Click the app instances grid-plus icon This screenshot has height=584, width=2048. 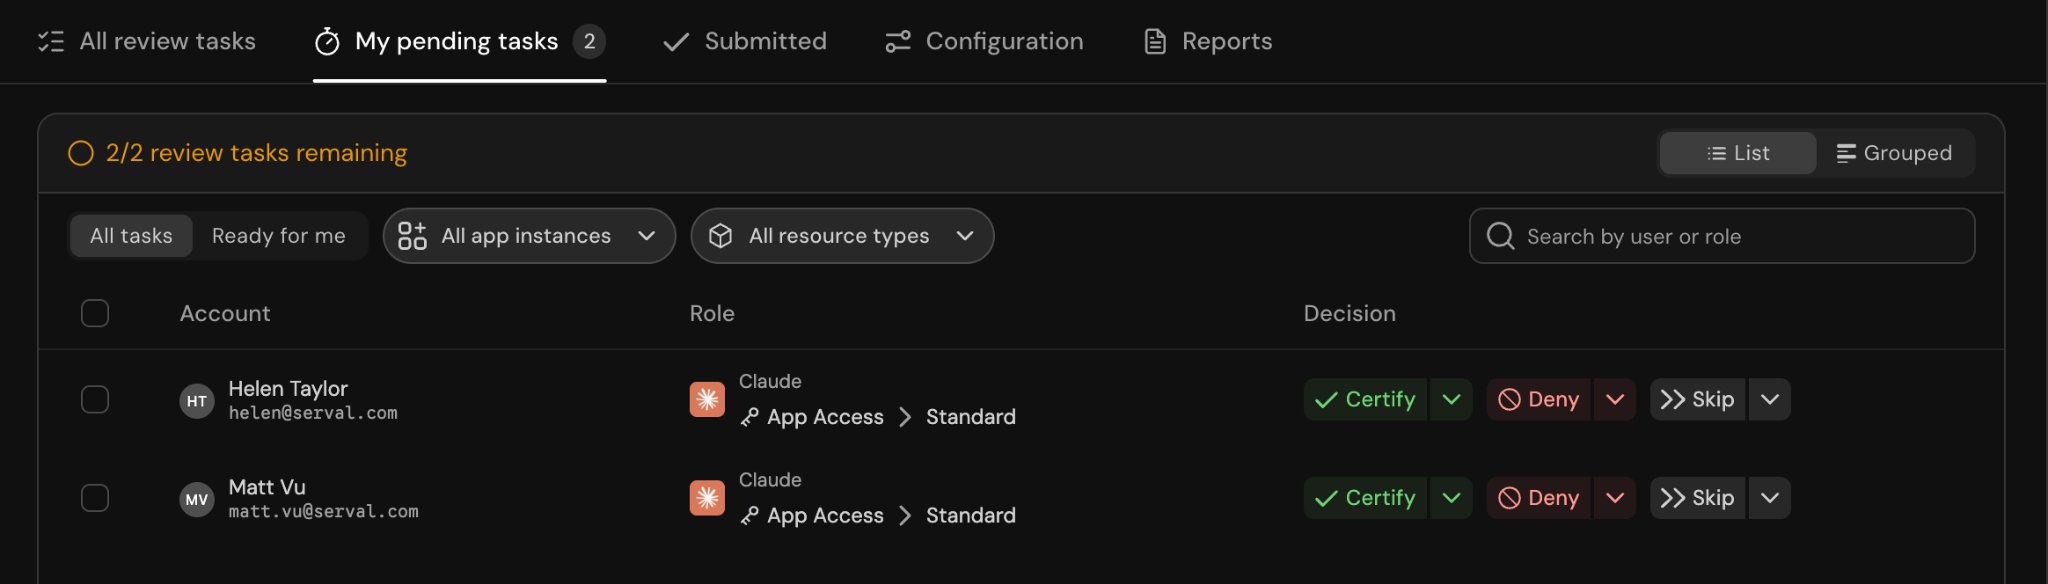click(x=412, y=236)
